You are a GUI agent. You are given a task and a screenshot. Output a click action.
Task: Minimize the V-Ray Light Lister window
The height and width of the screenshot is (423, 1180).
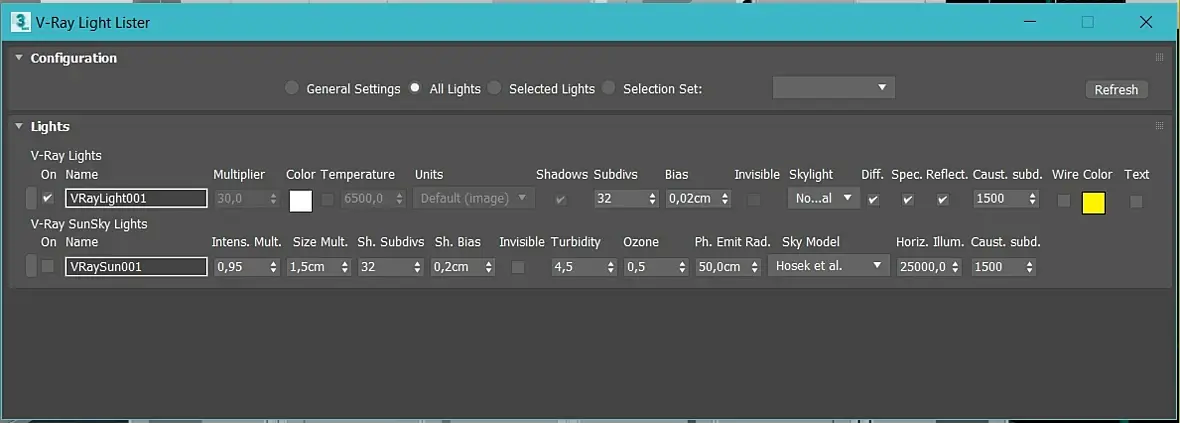[x=1029, y=23]
